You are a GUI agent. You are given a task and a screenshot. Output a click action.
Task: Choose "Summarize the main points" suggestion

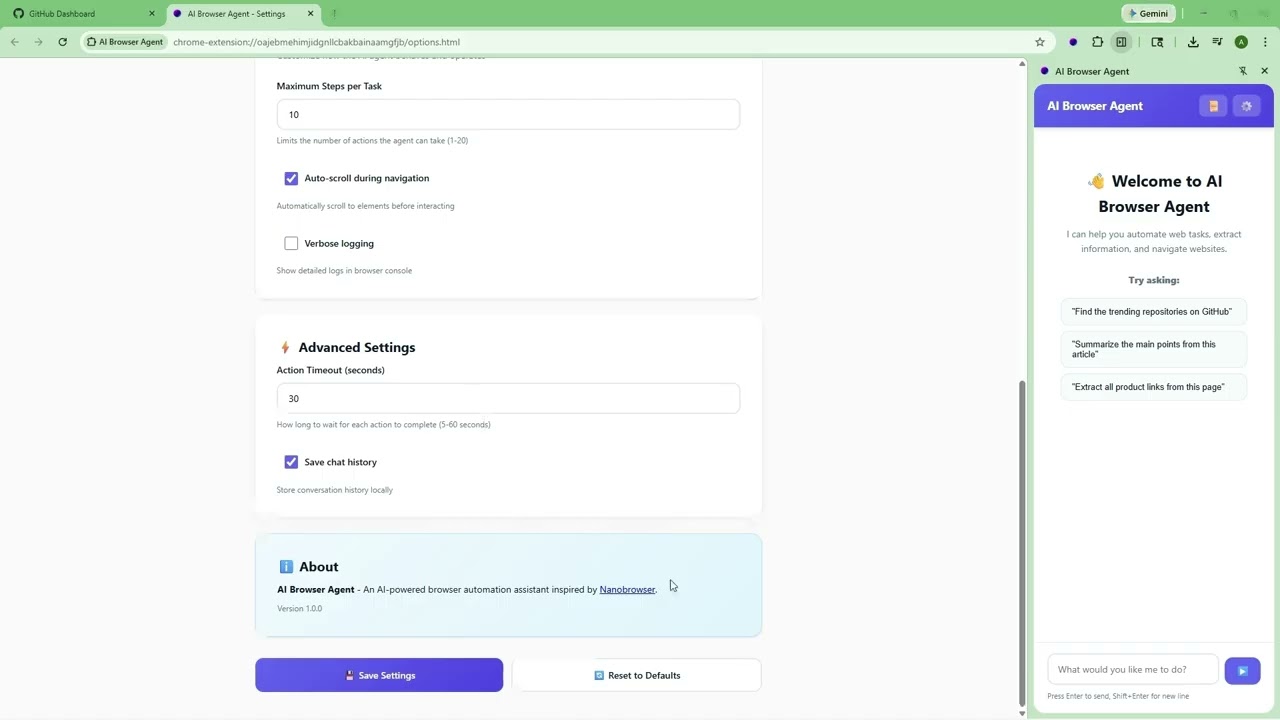[1154, 349]
